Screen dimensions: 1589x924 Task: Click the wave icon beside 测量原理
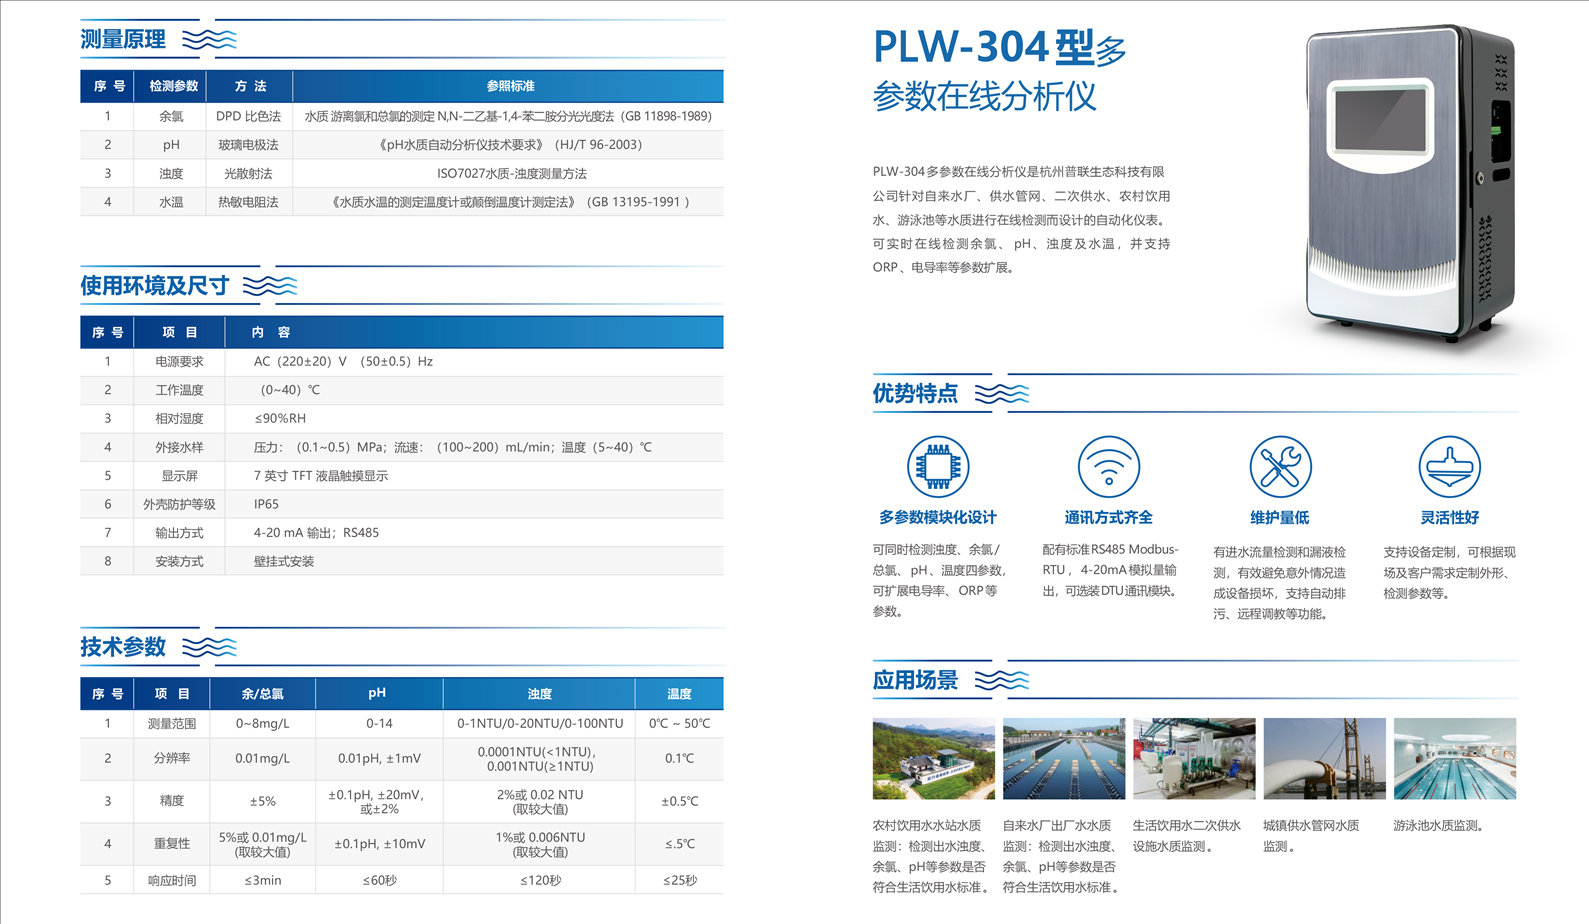(x=209, y=39)
